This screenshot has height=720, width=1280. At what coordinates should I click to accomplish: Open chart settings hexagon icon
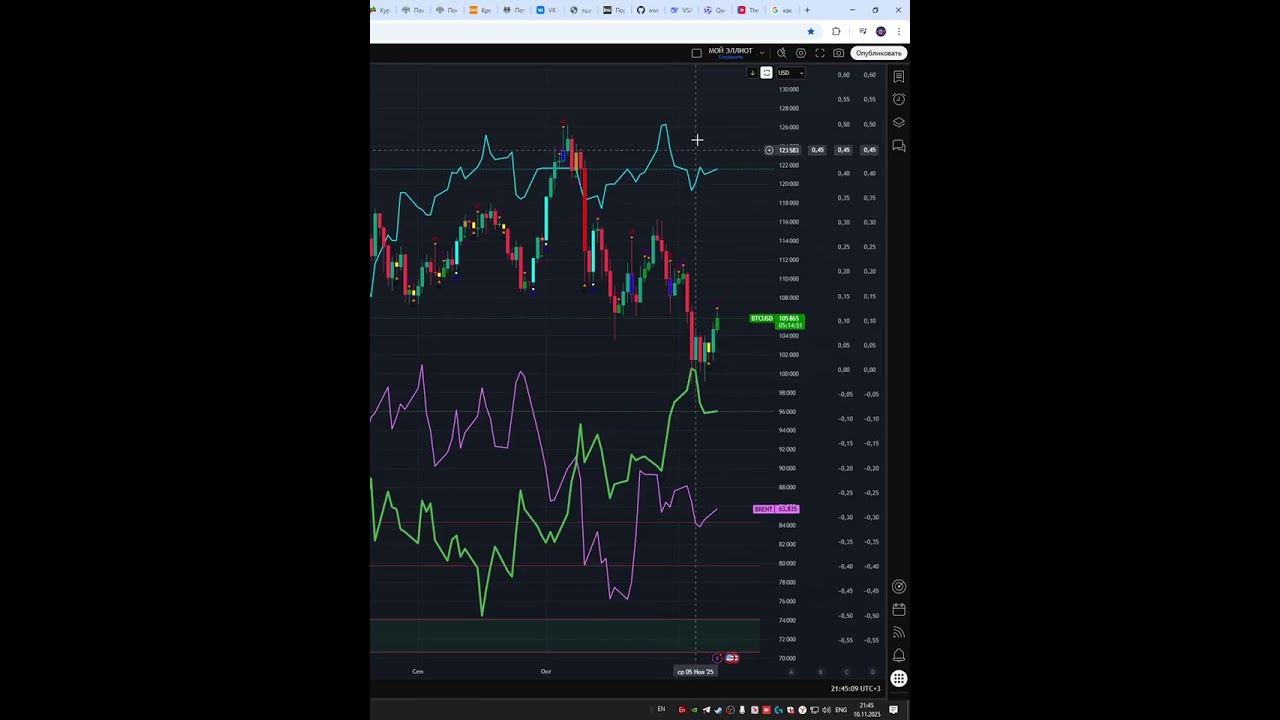click(801, 53)
